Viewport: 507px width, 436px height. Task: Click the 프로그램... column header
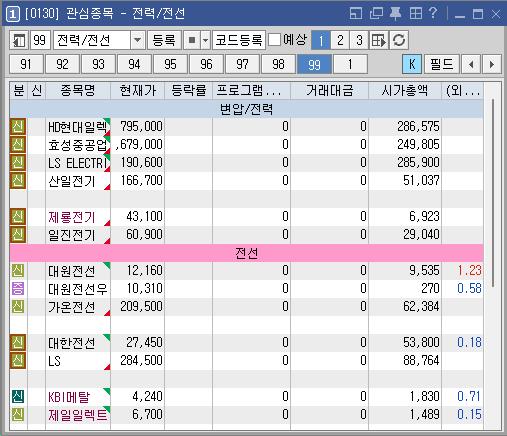point(251,91)
